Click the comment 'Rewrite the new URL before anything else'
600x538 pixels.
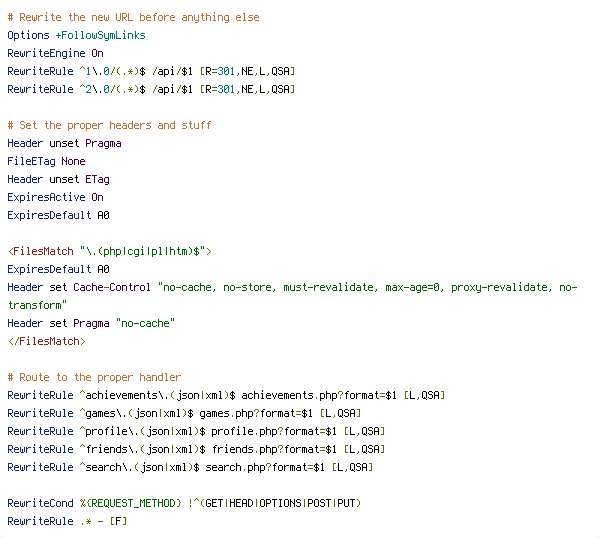pyautogui.click(x=133, y=17)
